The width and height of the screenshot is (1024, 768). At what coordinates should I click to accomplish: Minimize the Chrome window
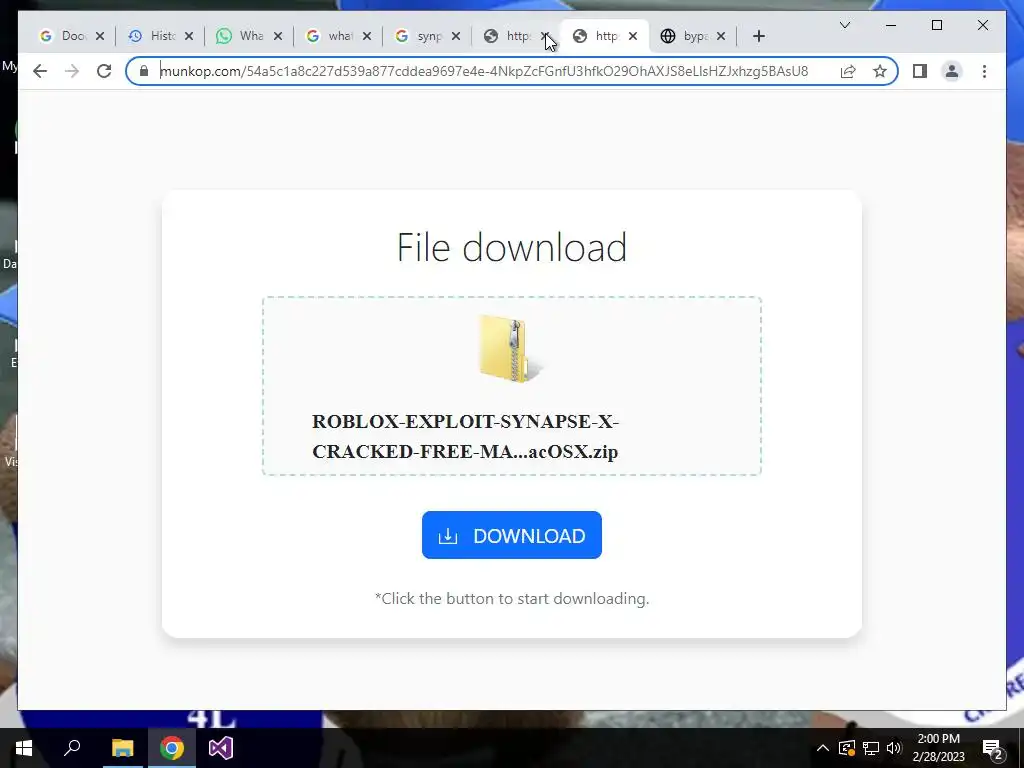tap(891, 25)
